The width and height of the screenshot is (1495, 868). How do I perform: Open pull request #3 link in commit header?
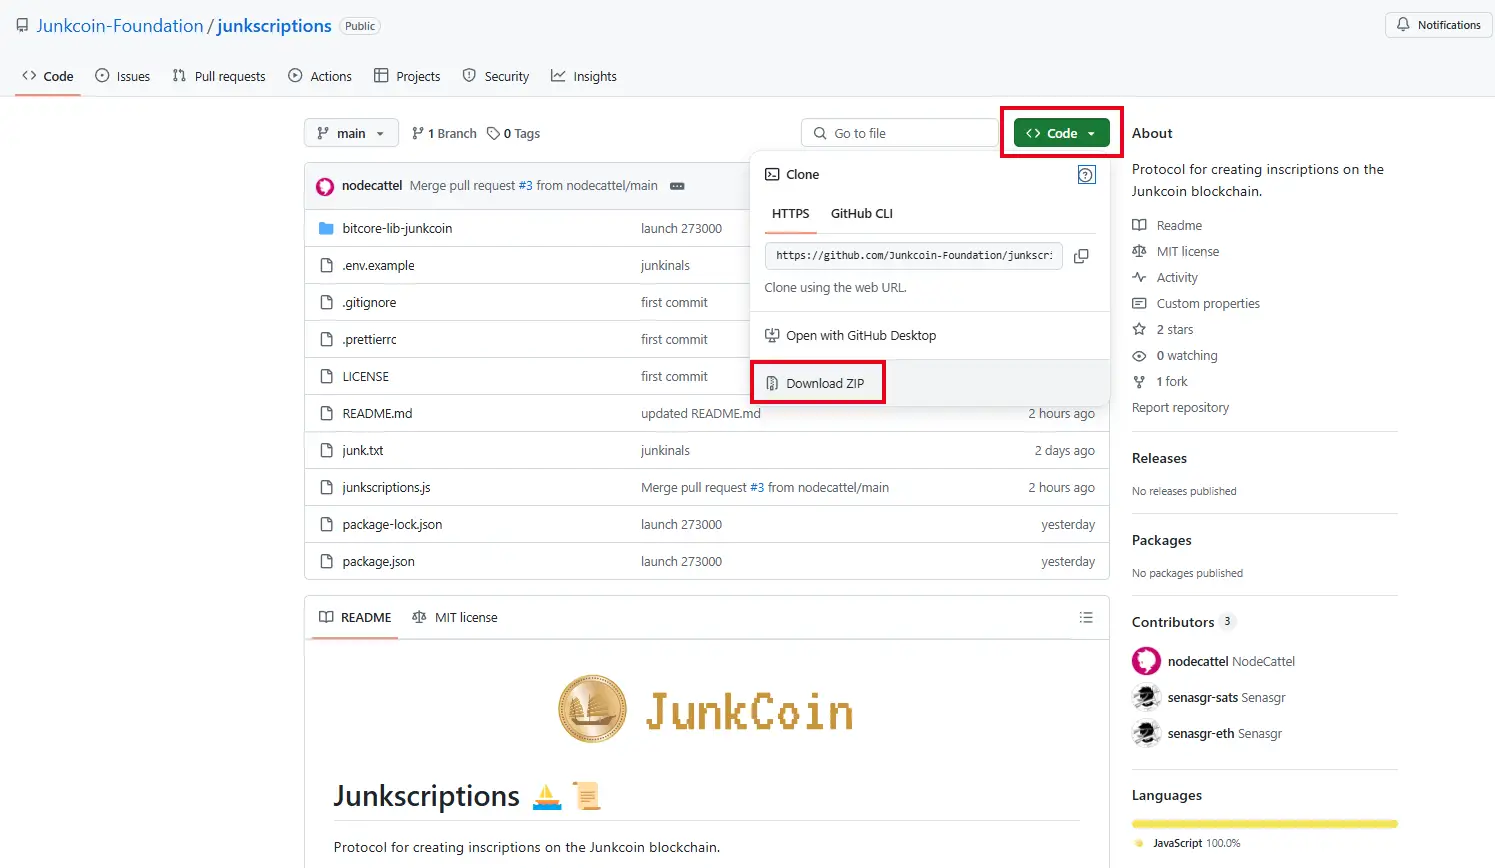tap(525, 186)
